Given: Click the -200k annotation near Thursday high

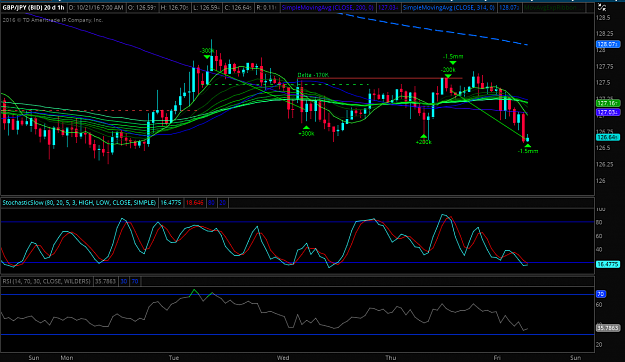Looking at the screenshot, I should point(448,70).
